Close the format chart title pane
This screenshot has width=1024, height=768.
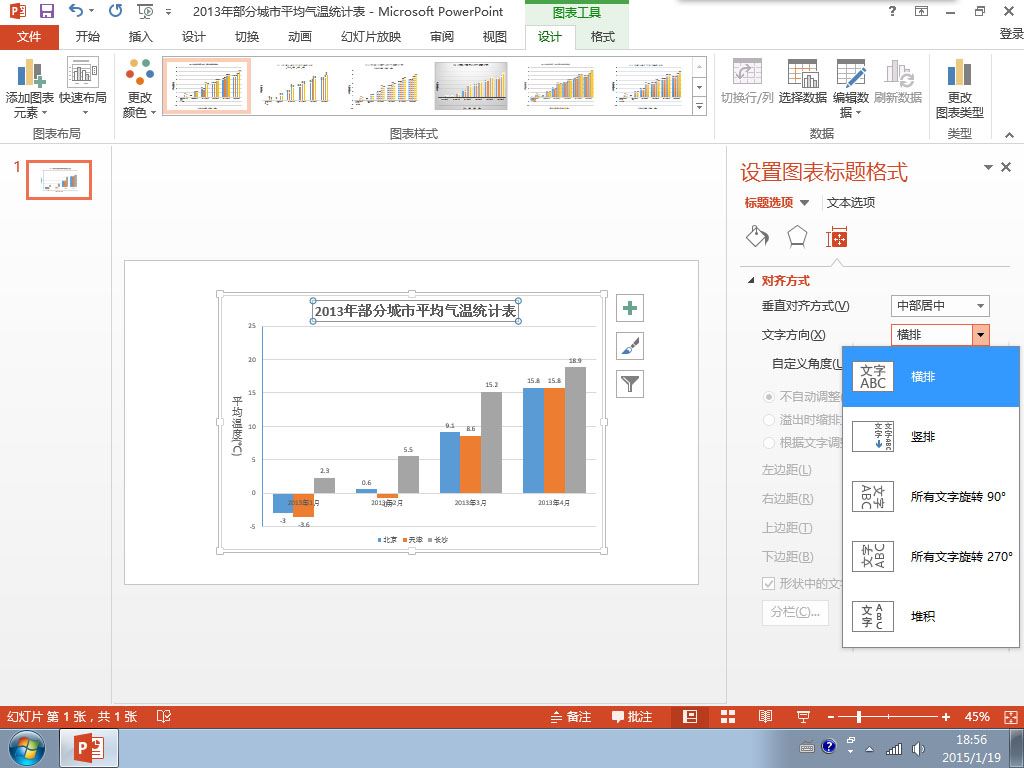pyautogui.click(x=1006, y=167)
